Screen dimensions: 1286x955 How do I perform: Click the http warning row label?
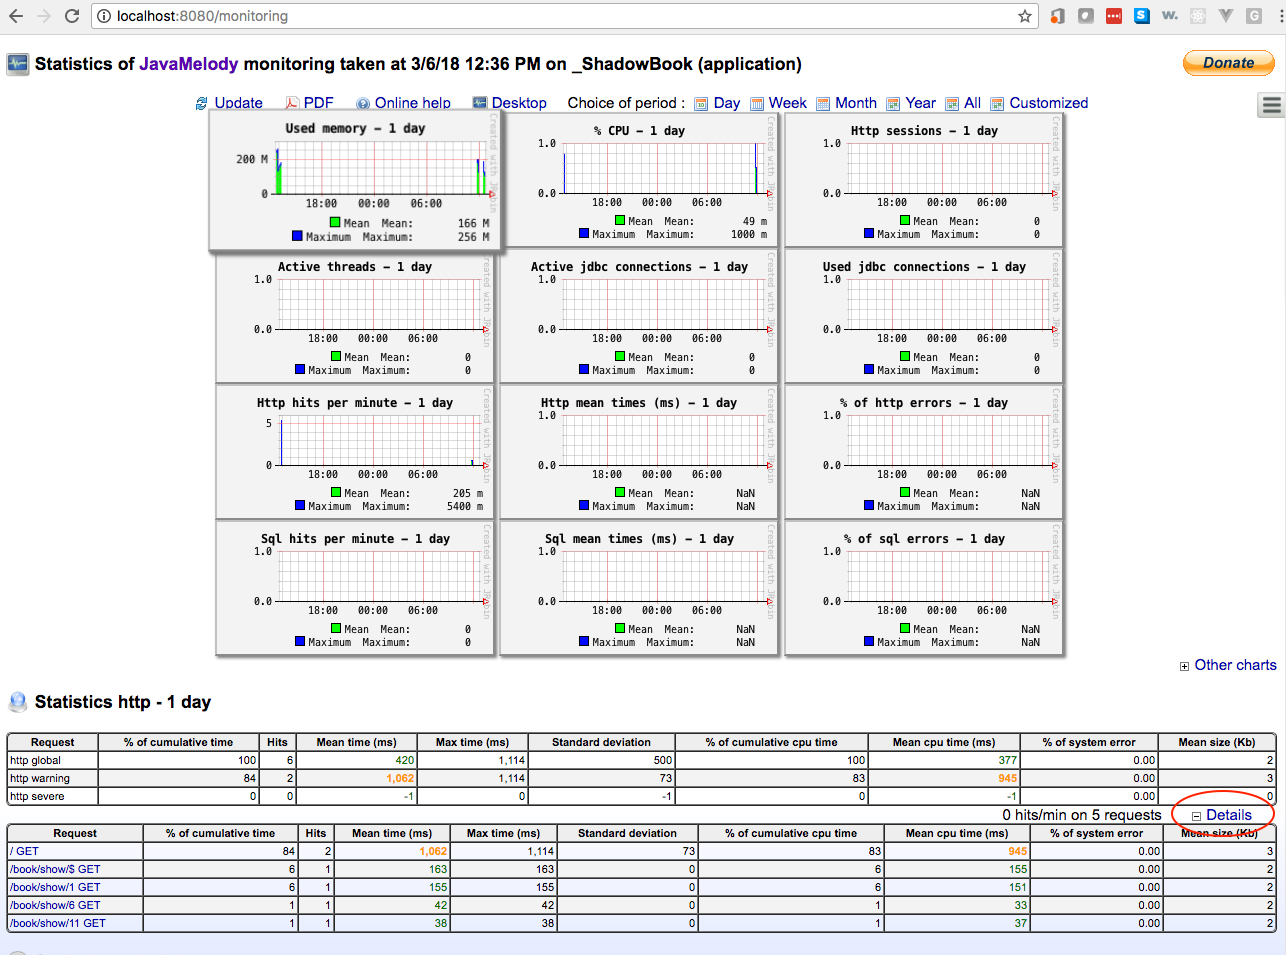(x=40, y=778)
